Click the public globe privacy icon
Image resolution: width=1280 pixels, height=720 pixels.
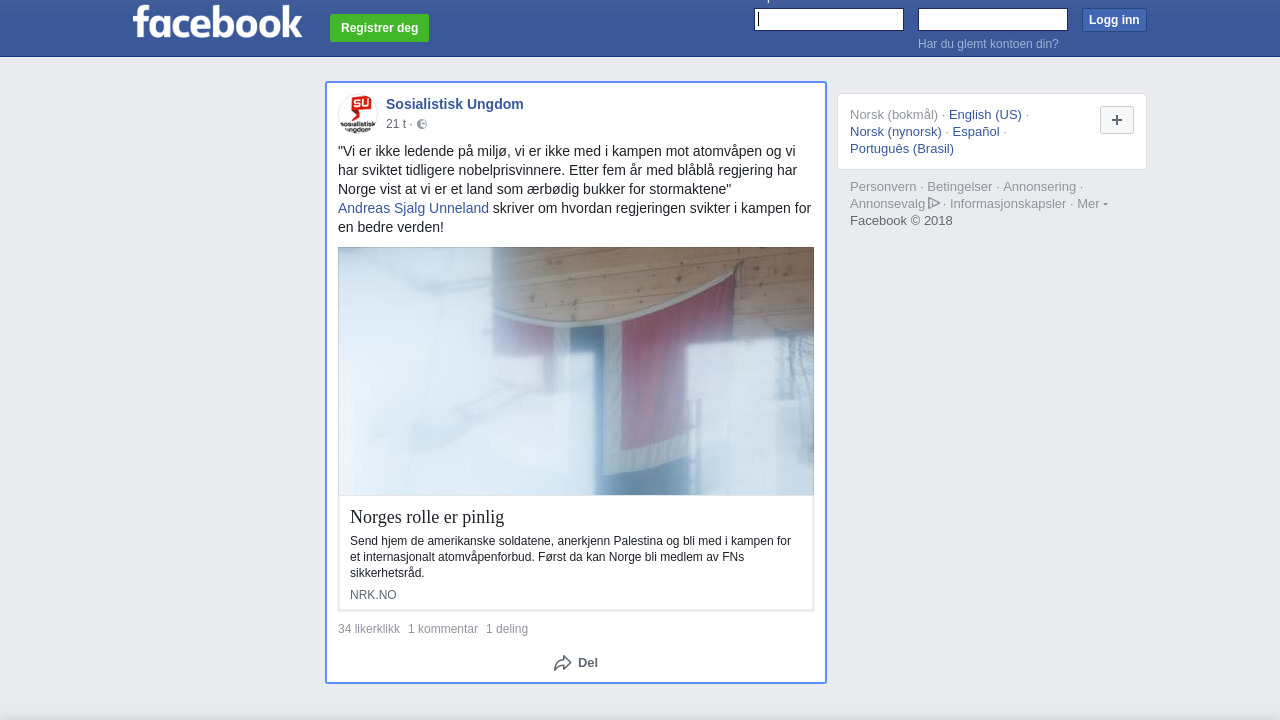(x=422, y=124)
